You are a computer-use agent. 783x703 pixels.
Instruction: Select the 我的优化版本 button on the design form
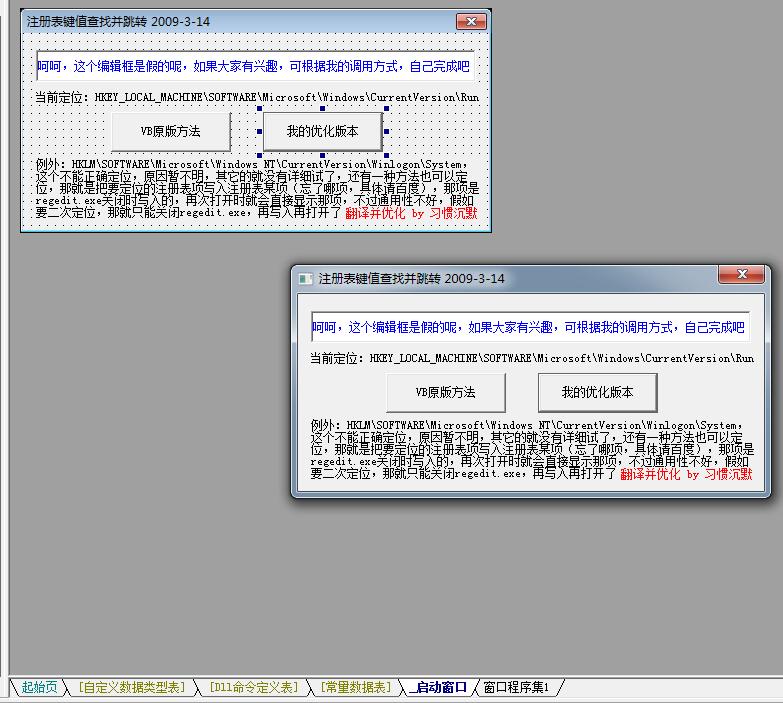coord(322,131)
